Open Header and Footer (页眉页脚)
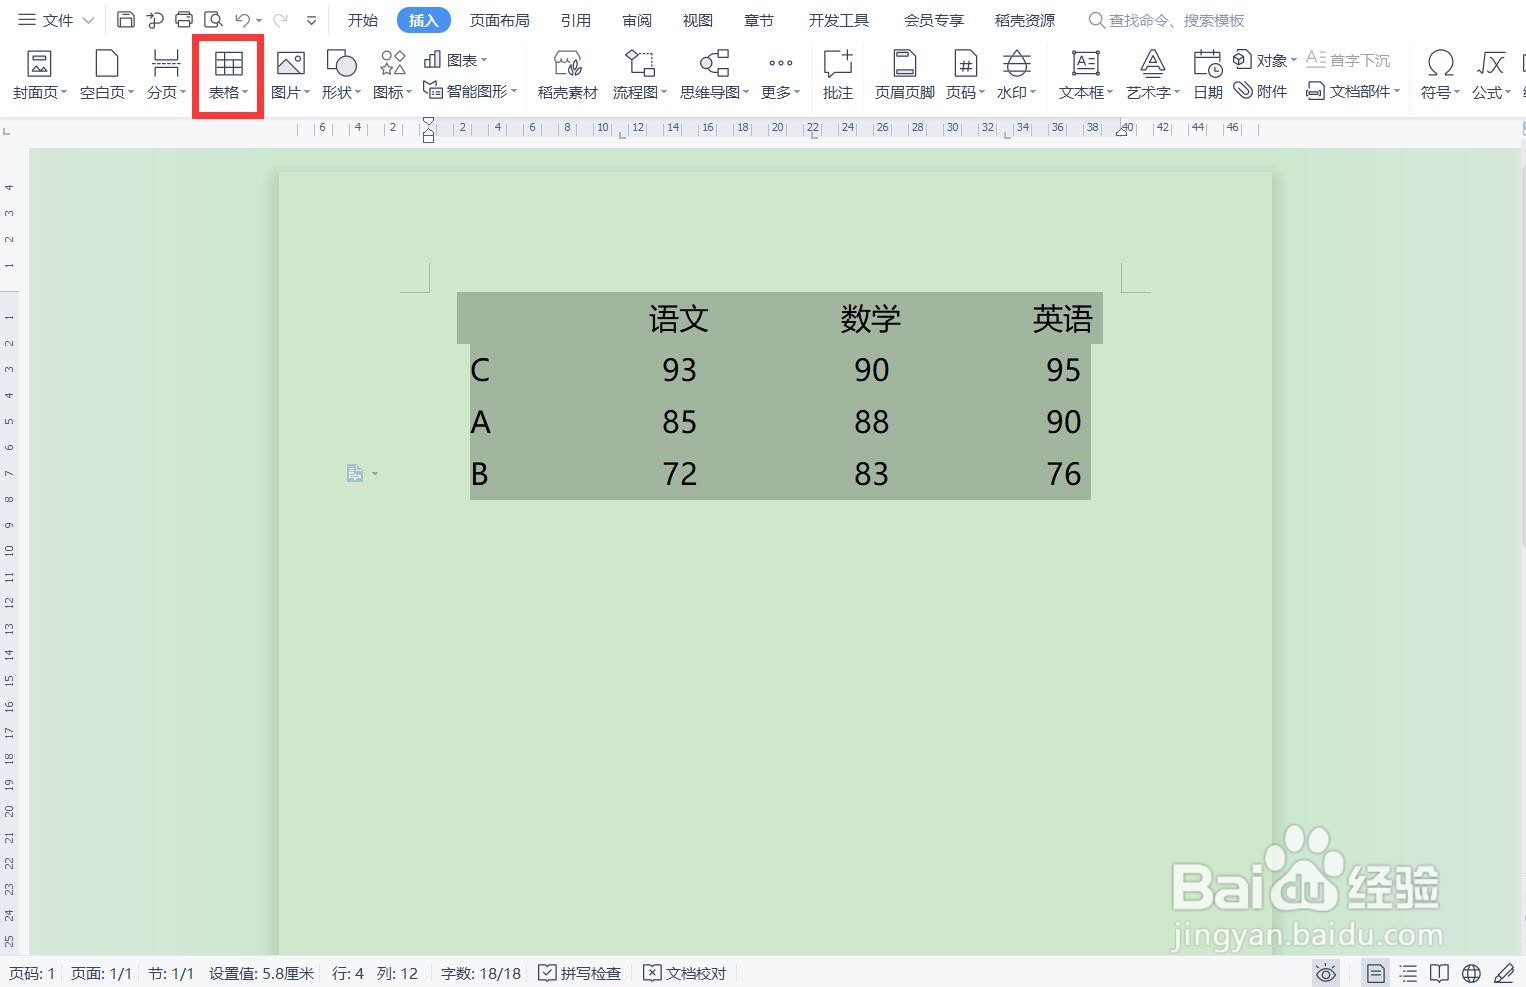 click(x=904, y=75)
